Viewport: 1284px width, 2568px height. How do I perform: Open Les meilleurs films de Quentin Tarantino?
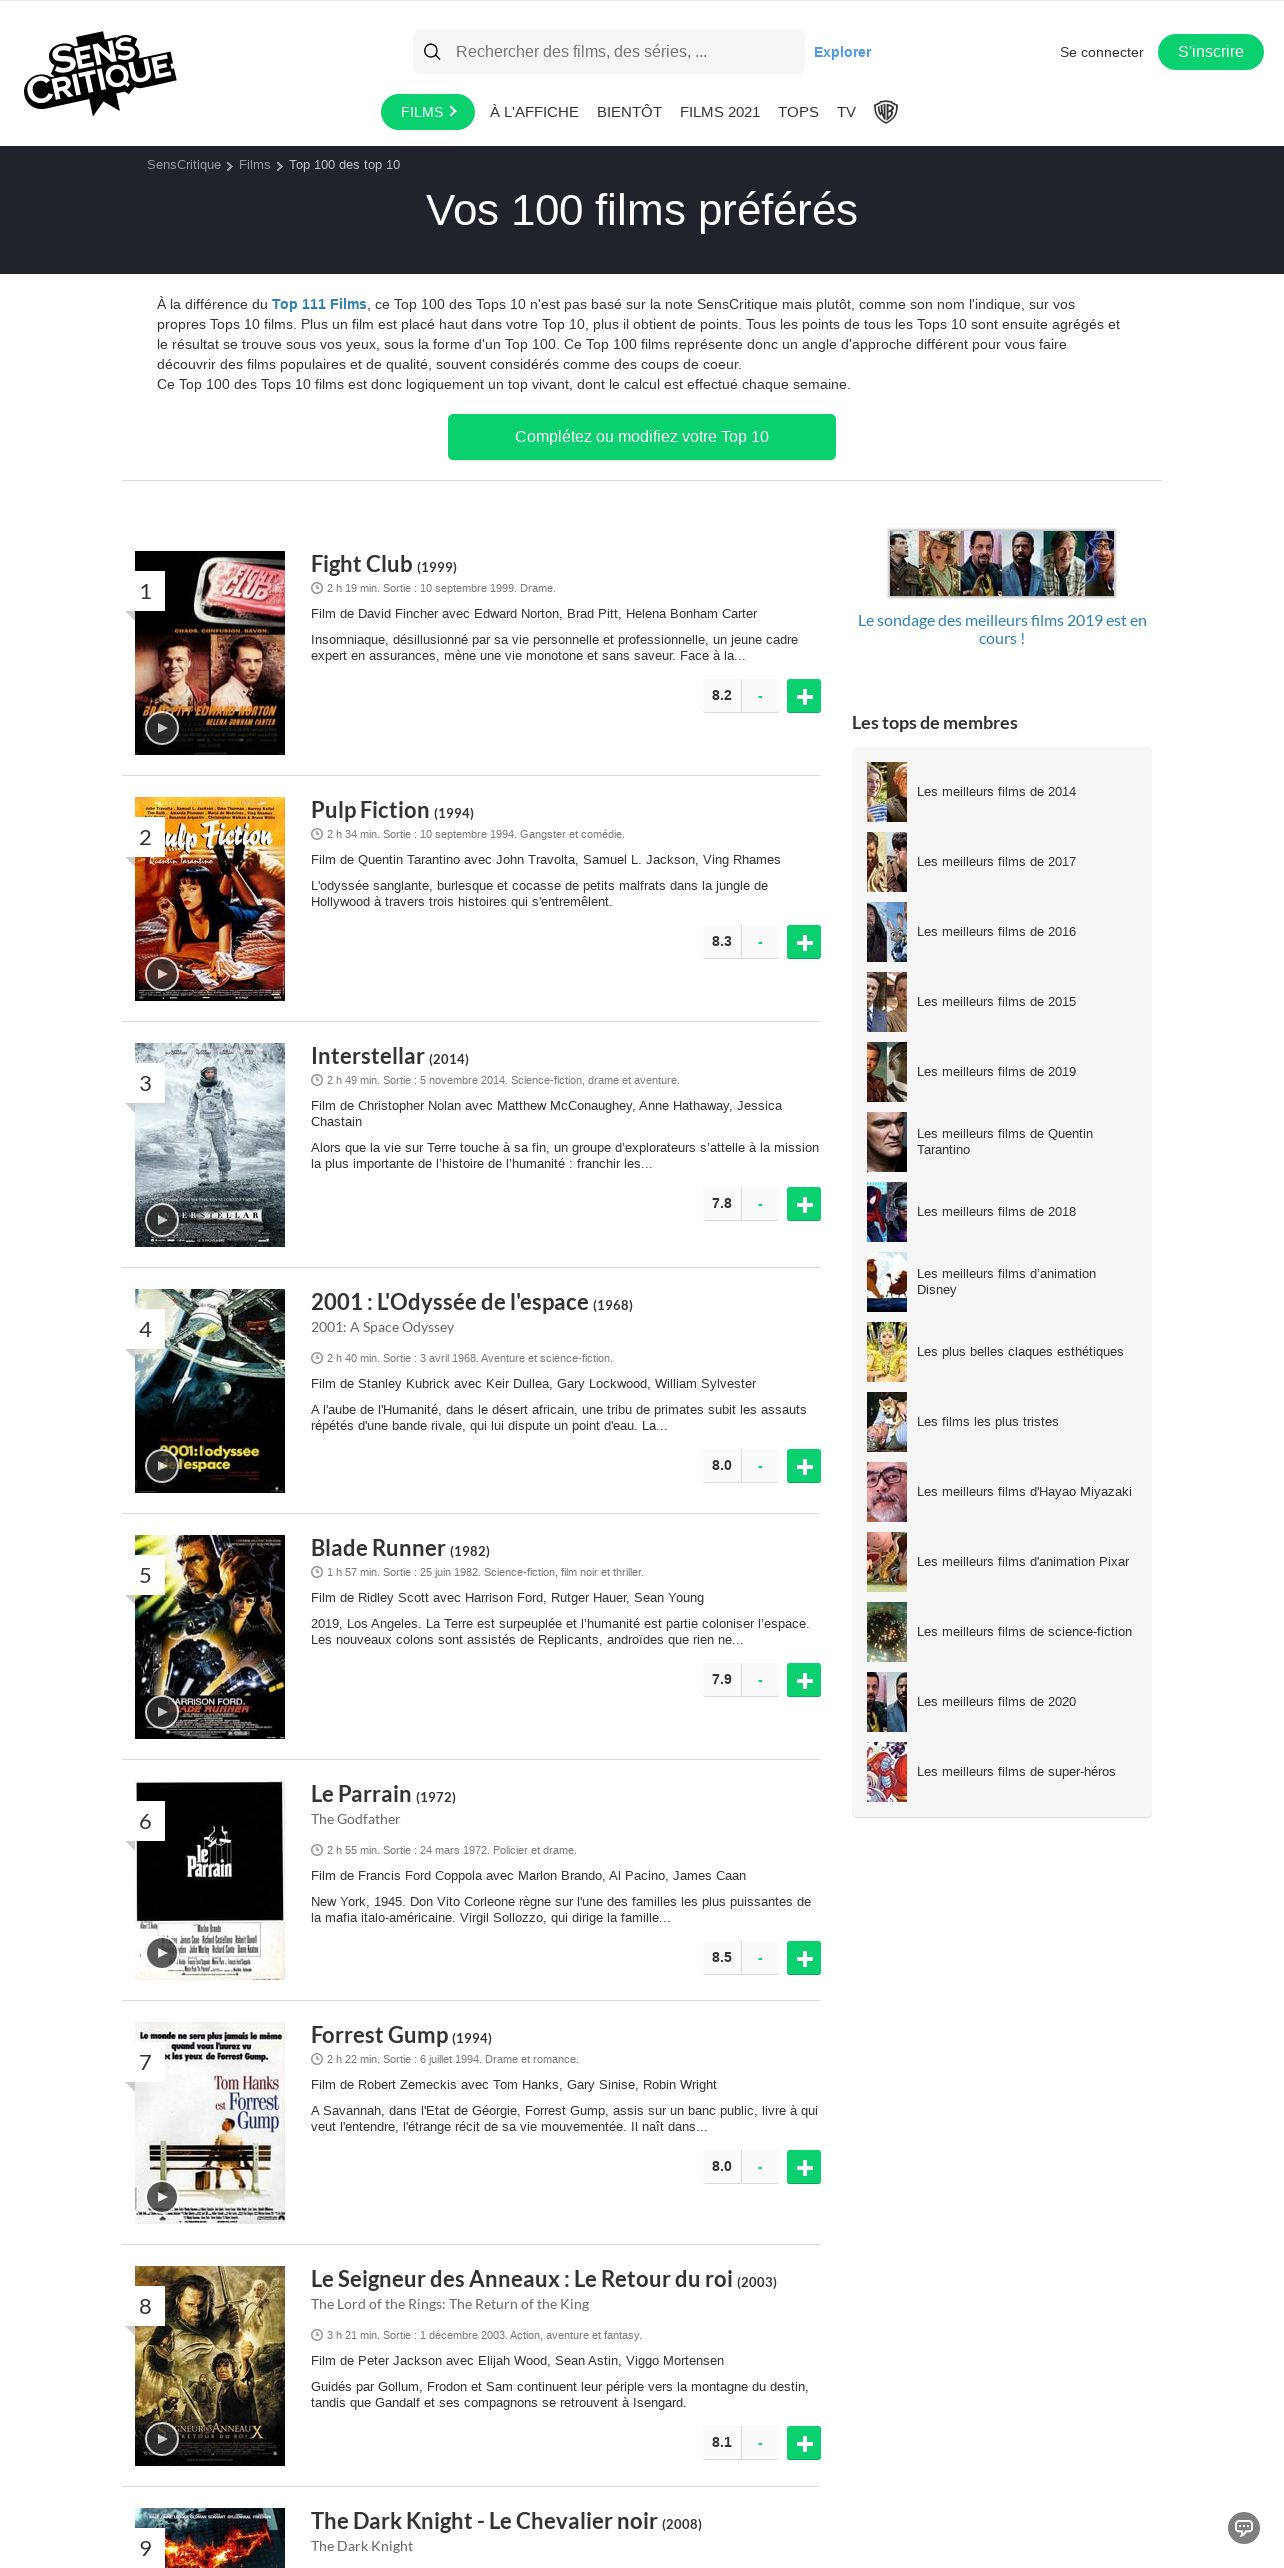point(1005,1142)
